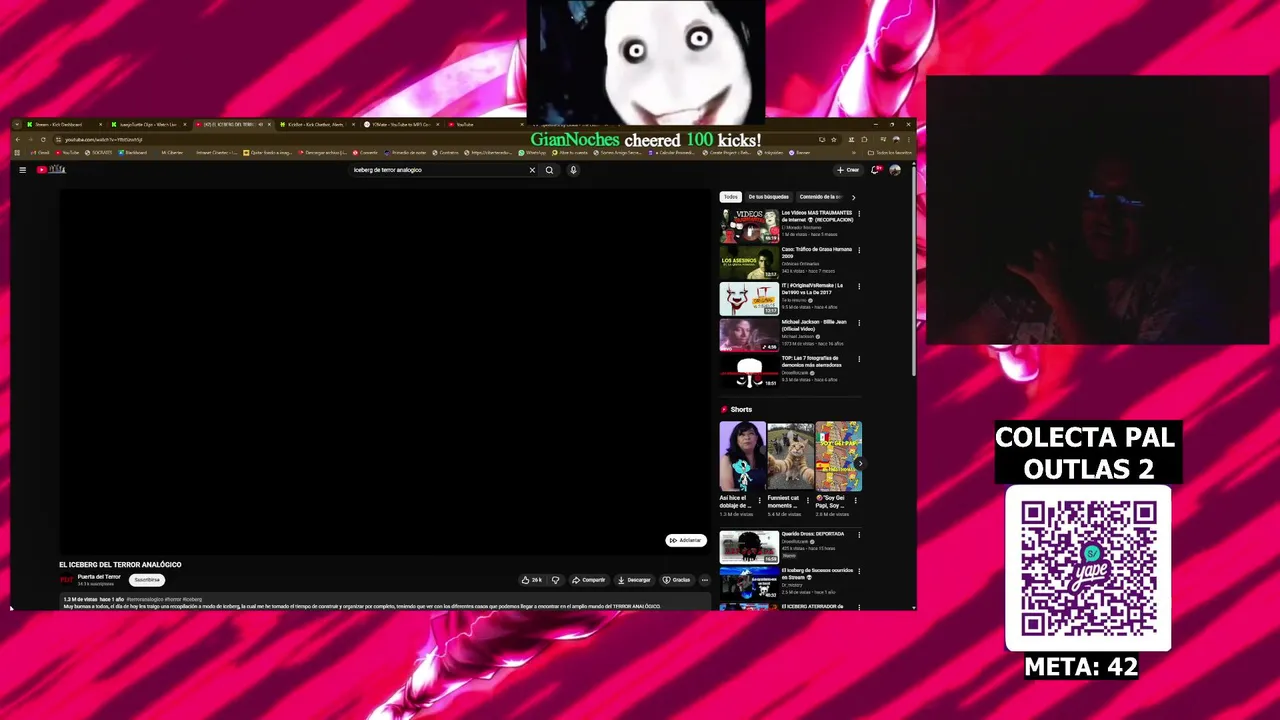Open the account avatar menu
Image resolution: width=1280 pixels, height=720 pixels.
895,170
